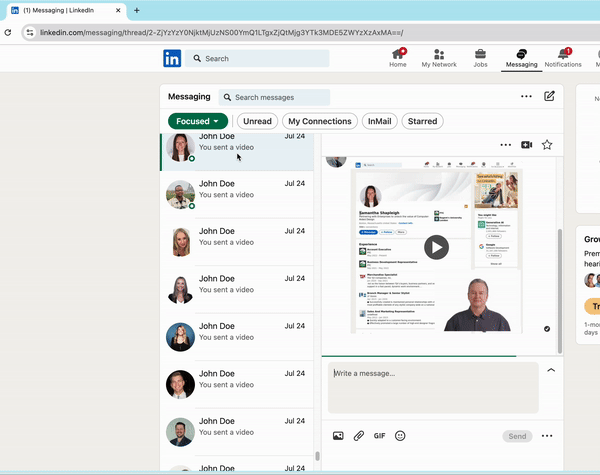Star this conversation
The image size is (600, 475).
click(547, 145)
